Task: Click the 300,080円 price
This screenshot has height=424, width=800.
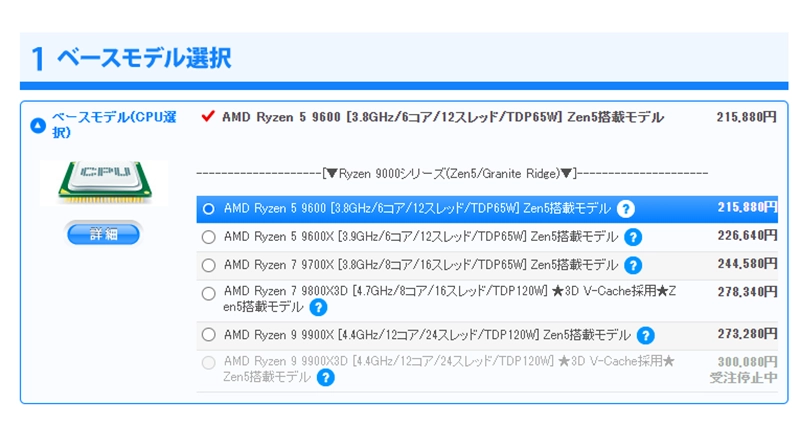Action: pyautogui.click(x=747, y=362)
